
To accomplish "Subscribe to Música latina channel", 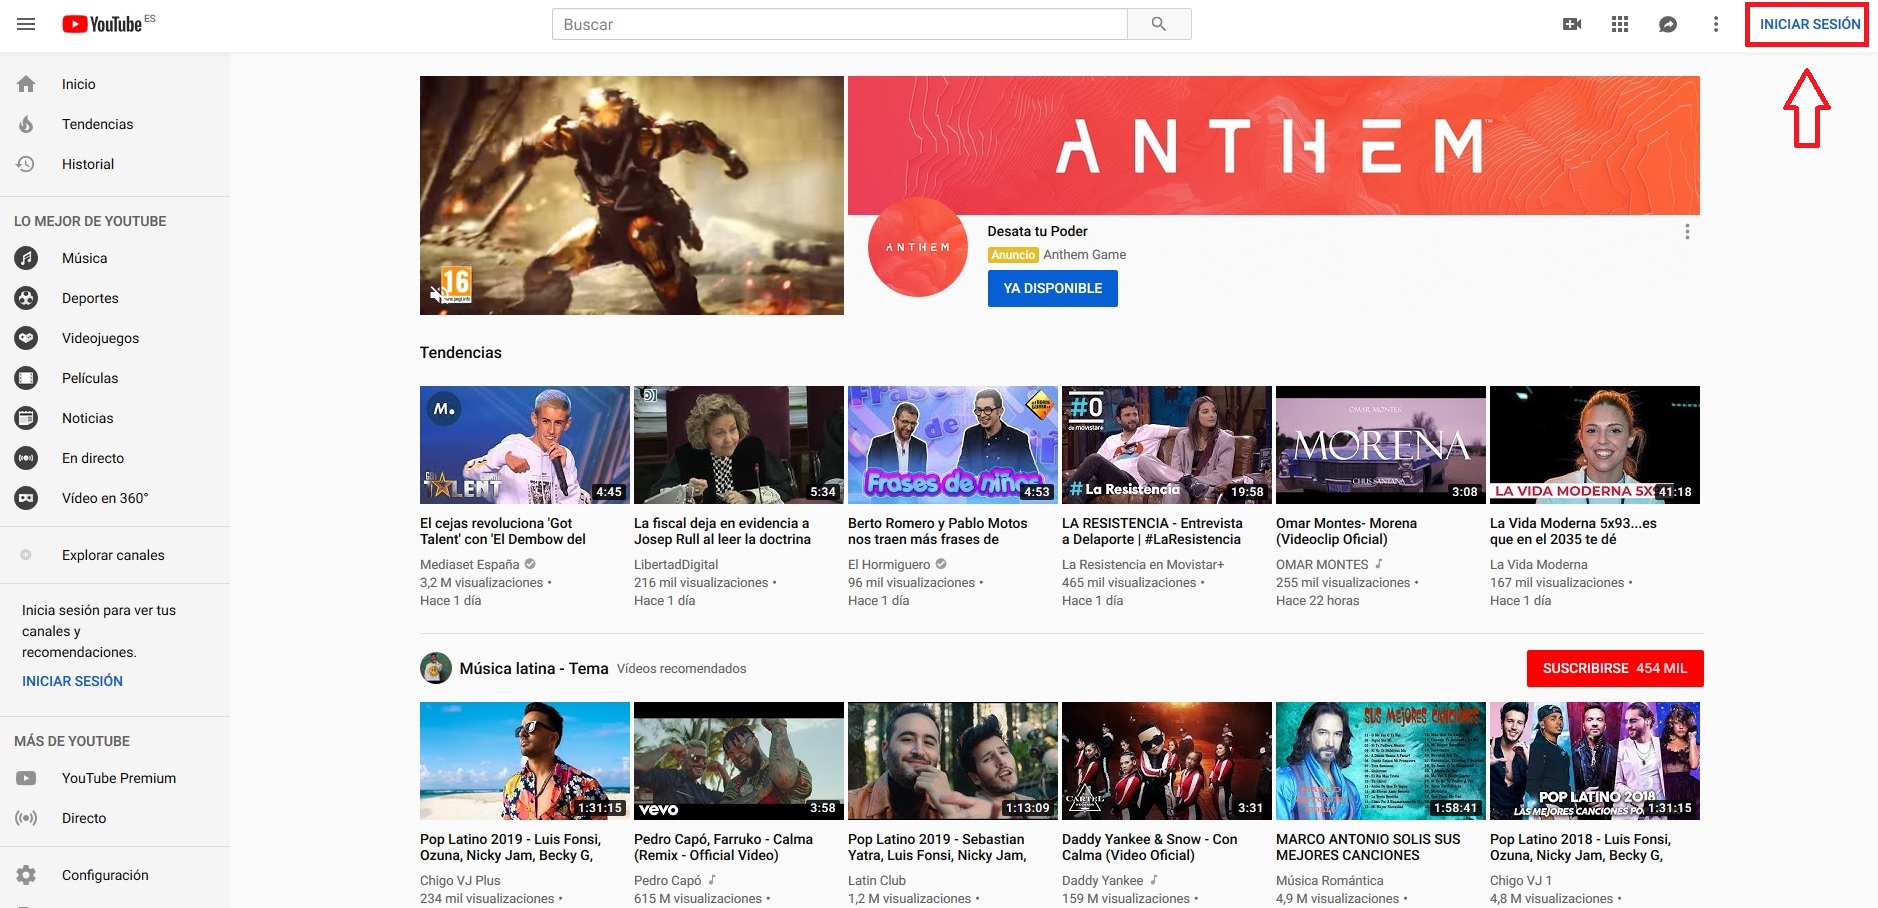I will [1615, 668].
